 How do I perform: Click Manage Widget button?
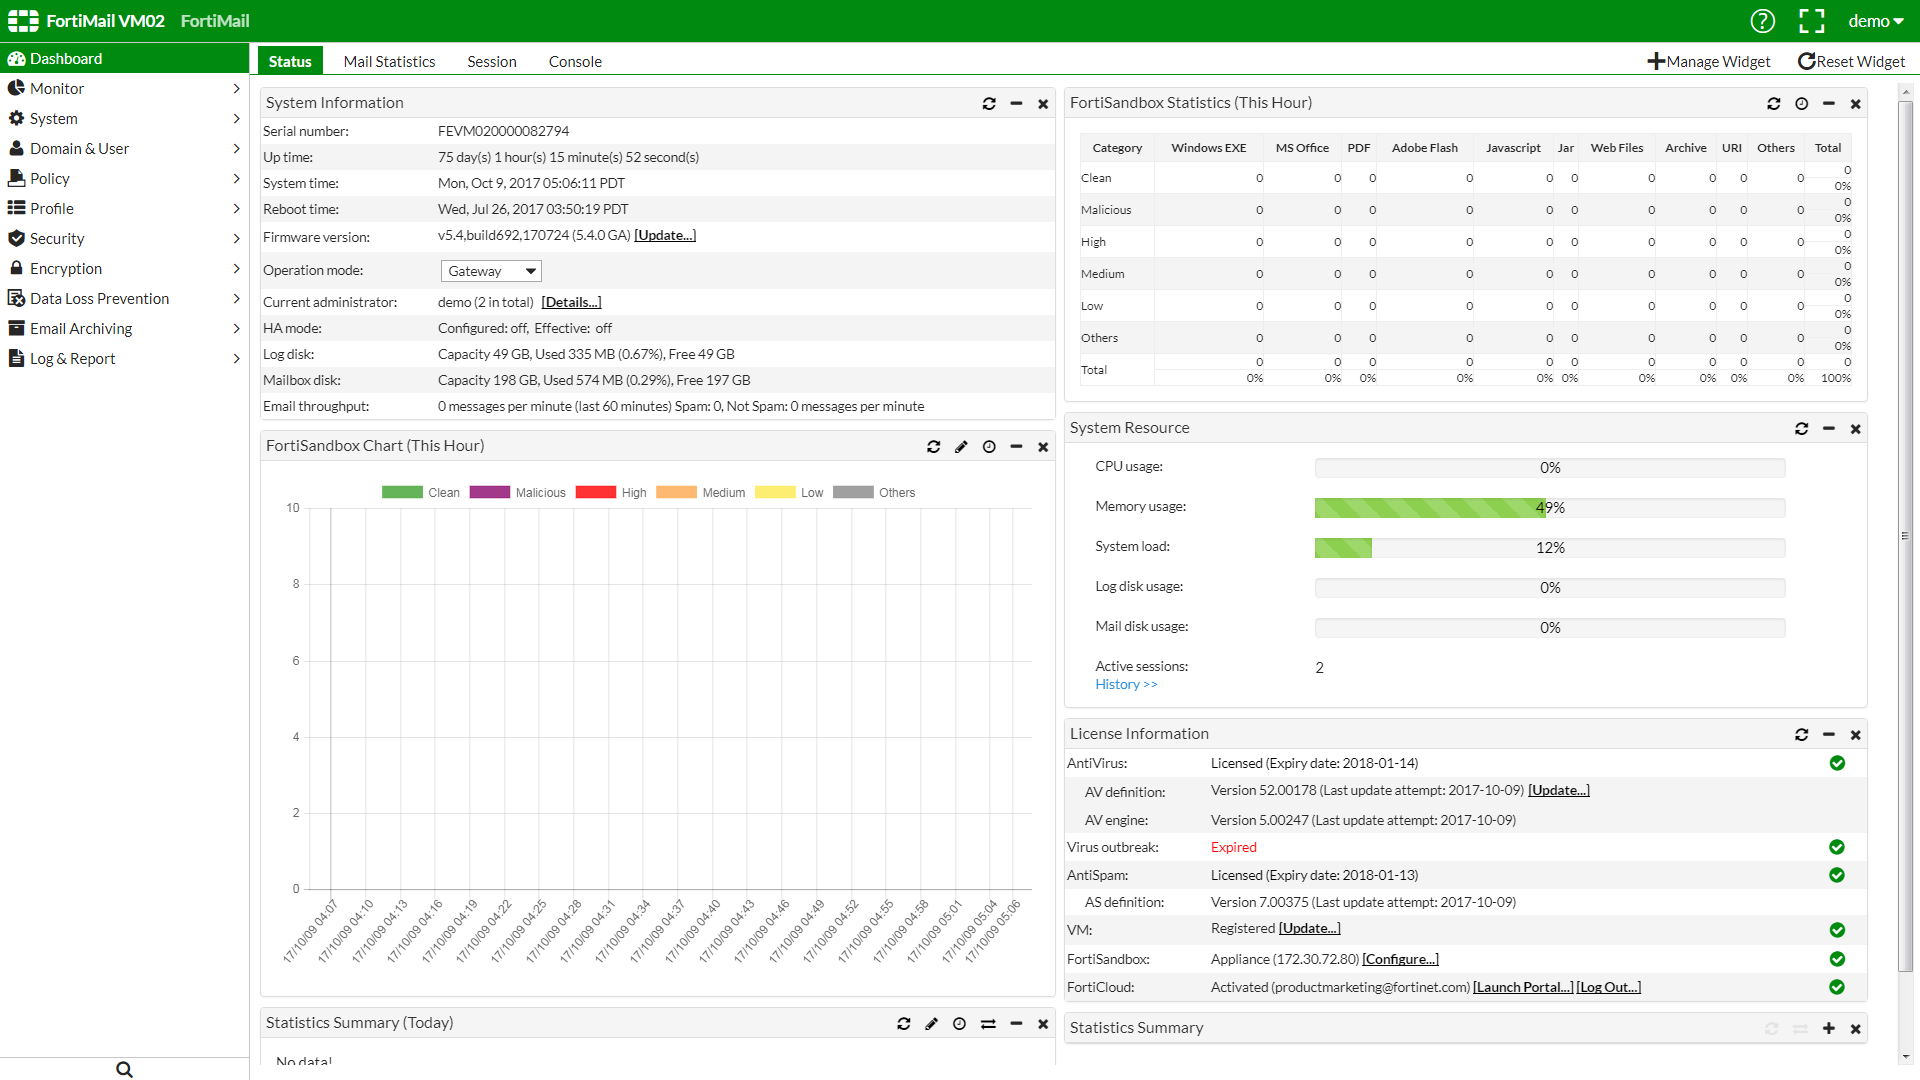point(1708,62)
